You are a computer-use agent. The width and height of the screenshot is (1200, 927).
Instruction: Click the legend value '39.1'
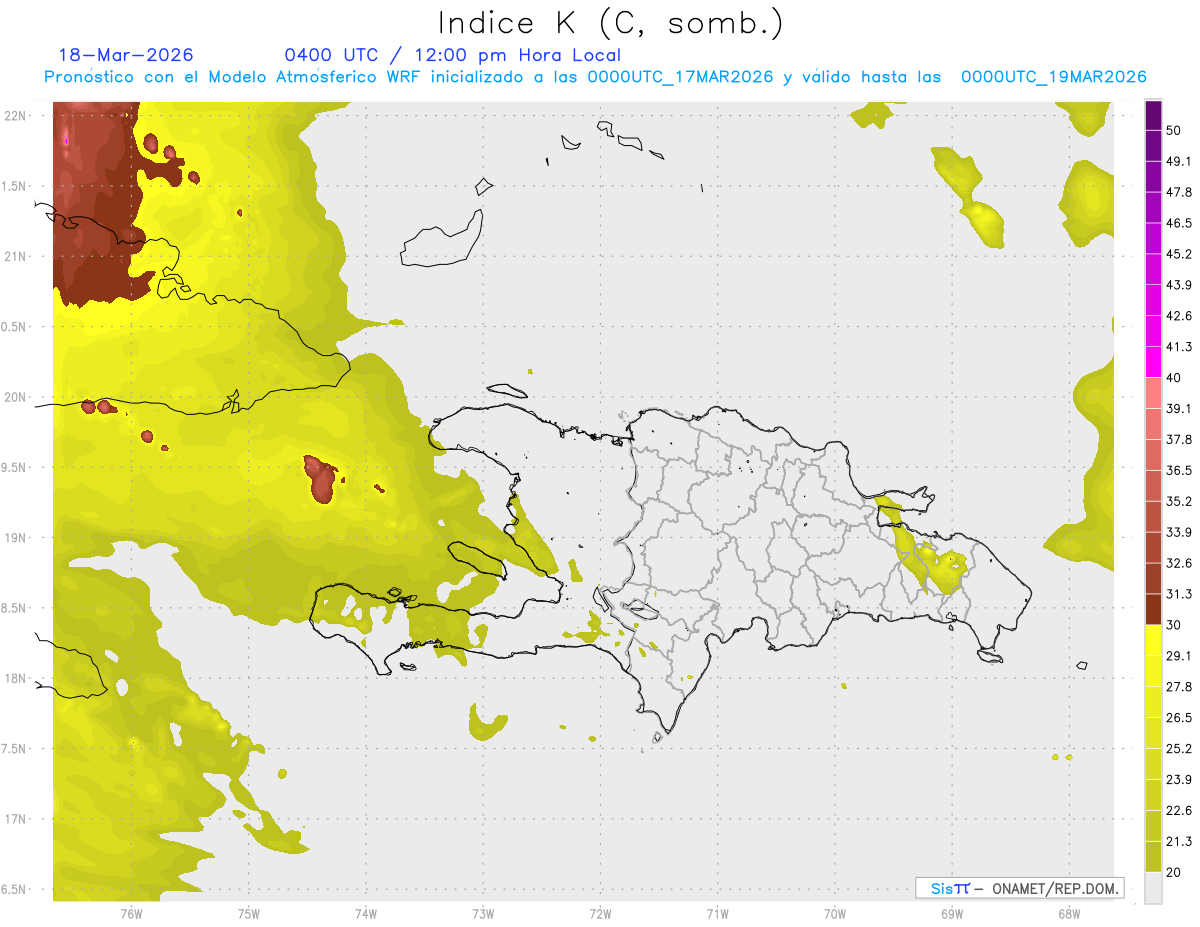click(1179, 408)
